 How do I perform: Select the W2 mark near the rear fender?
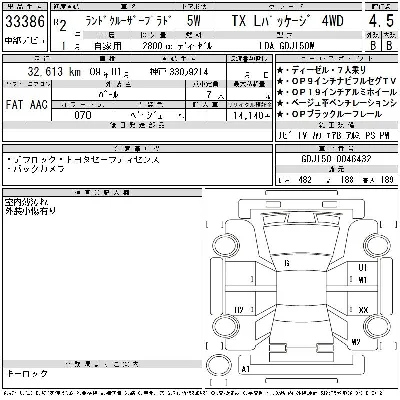(356, 342)
